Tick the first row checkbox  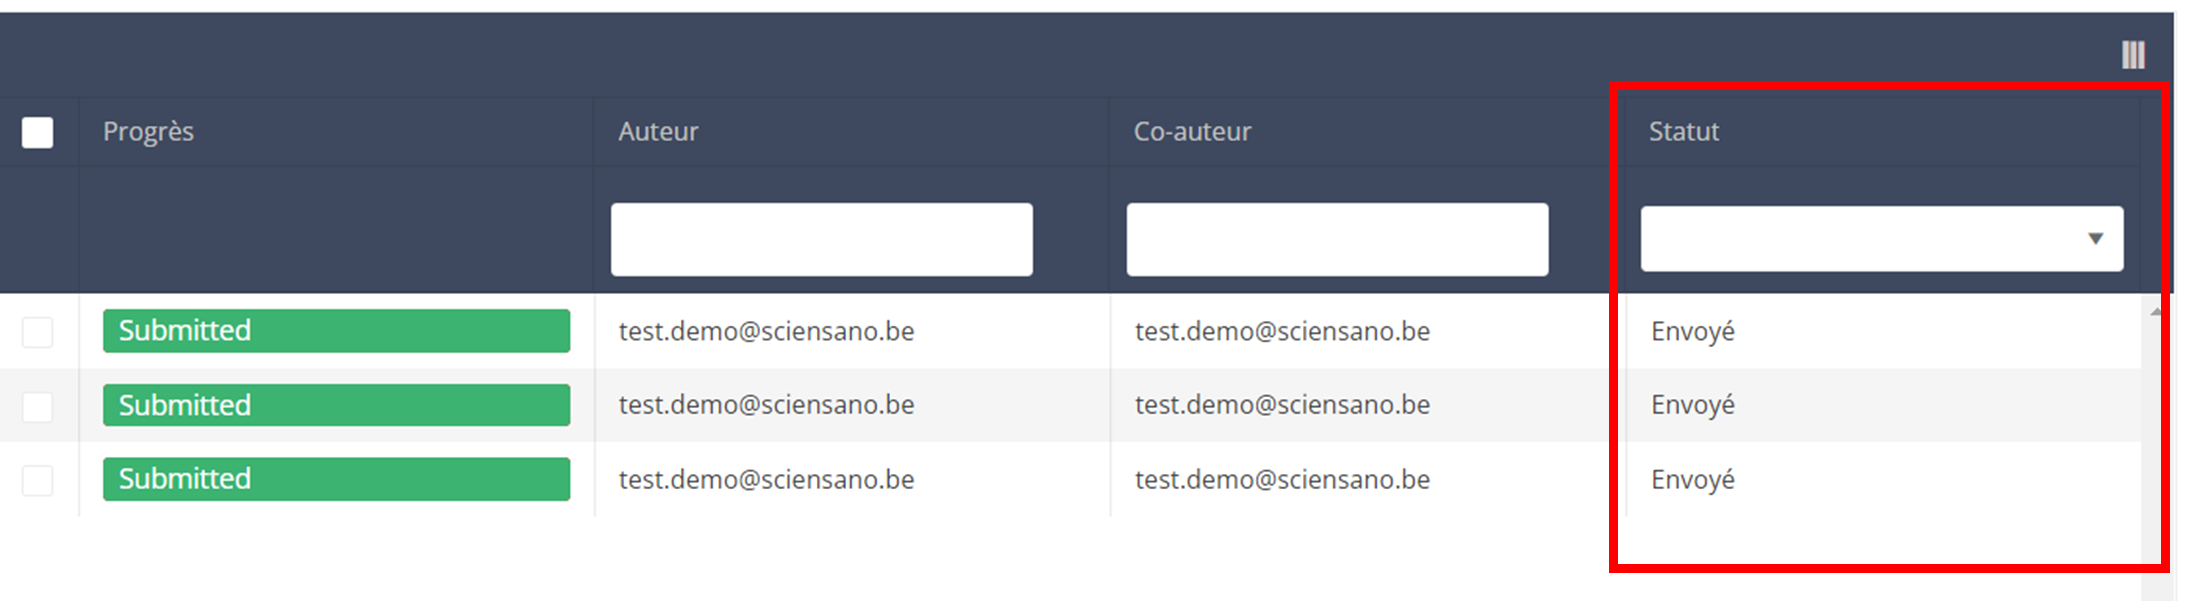click(38, 332)
